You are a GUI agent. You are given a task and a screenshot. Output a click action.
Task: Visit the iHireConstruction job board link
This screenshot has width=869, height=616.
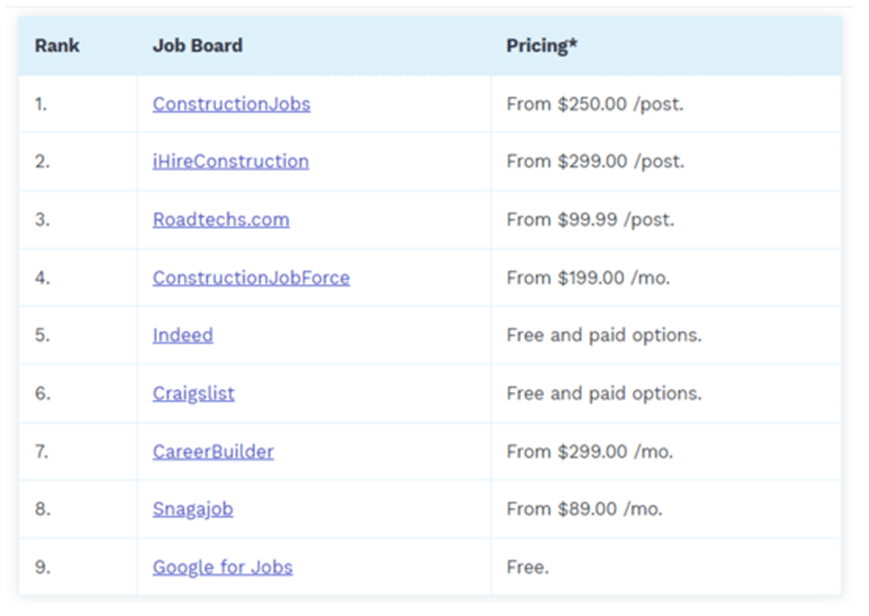pyautogui.click(x=231, y=161)
